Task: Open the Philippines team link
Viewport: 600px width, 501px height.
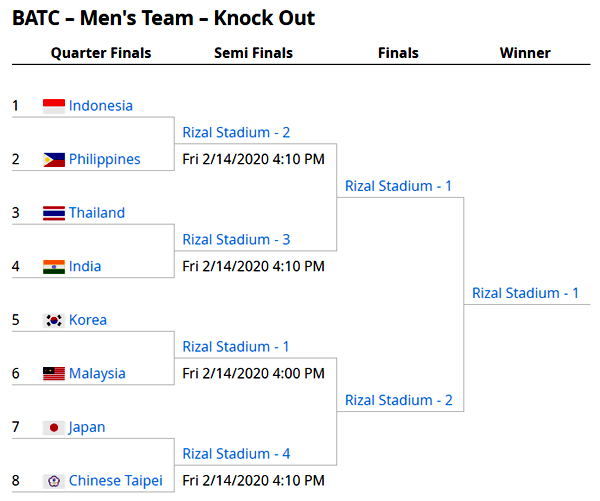Action: pyautogui.click(x=104, y=160)
